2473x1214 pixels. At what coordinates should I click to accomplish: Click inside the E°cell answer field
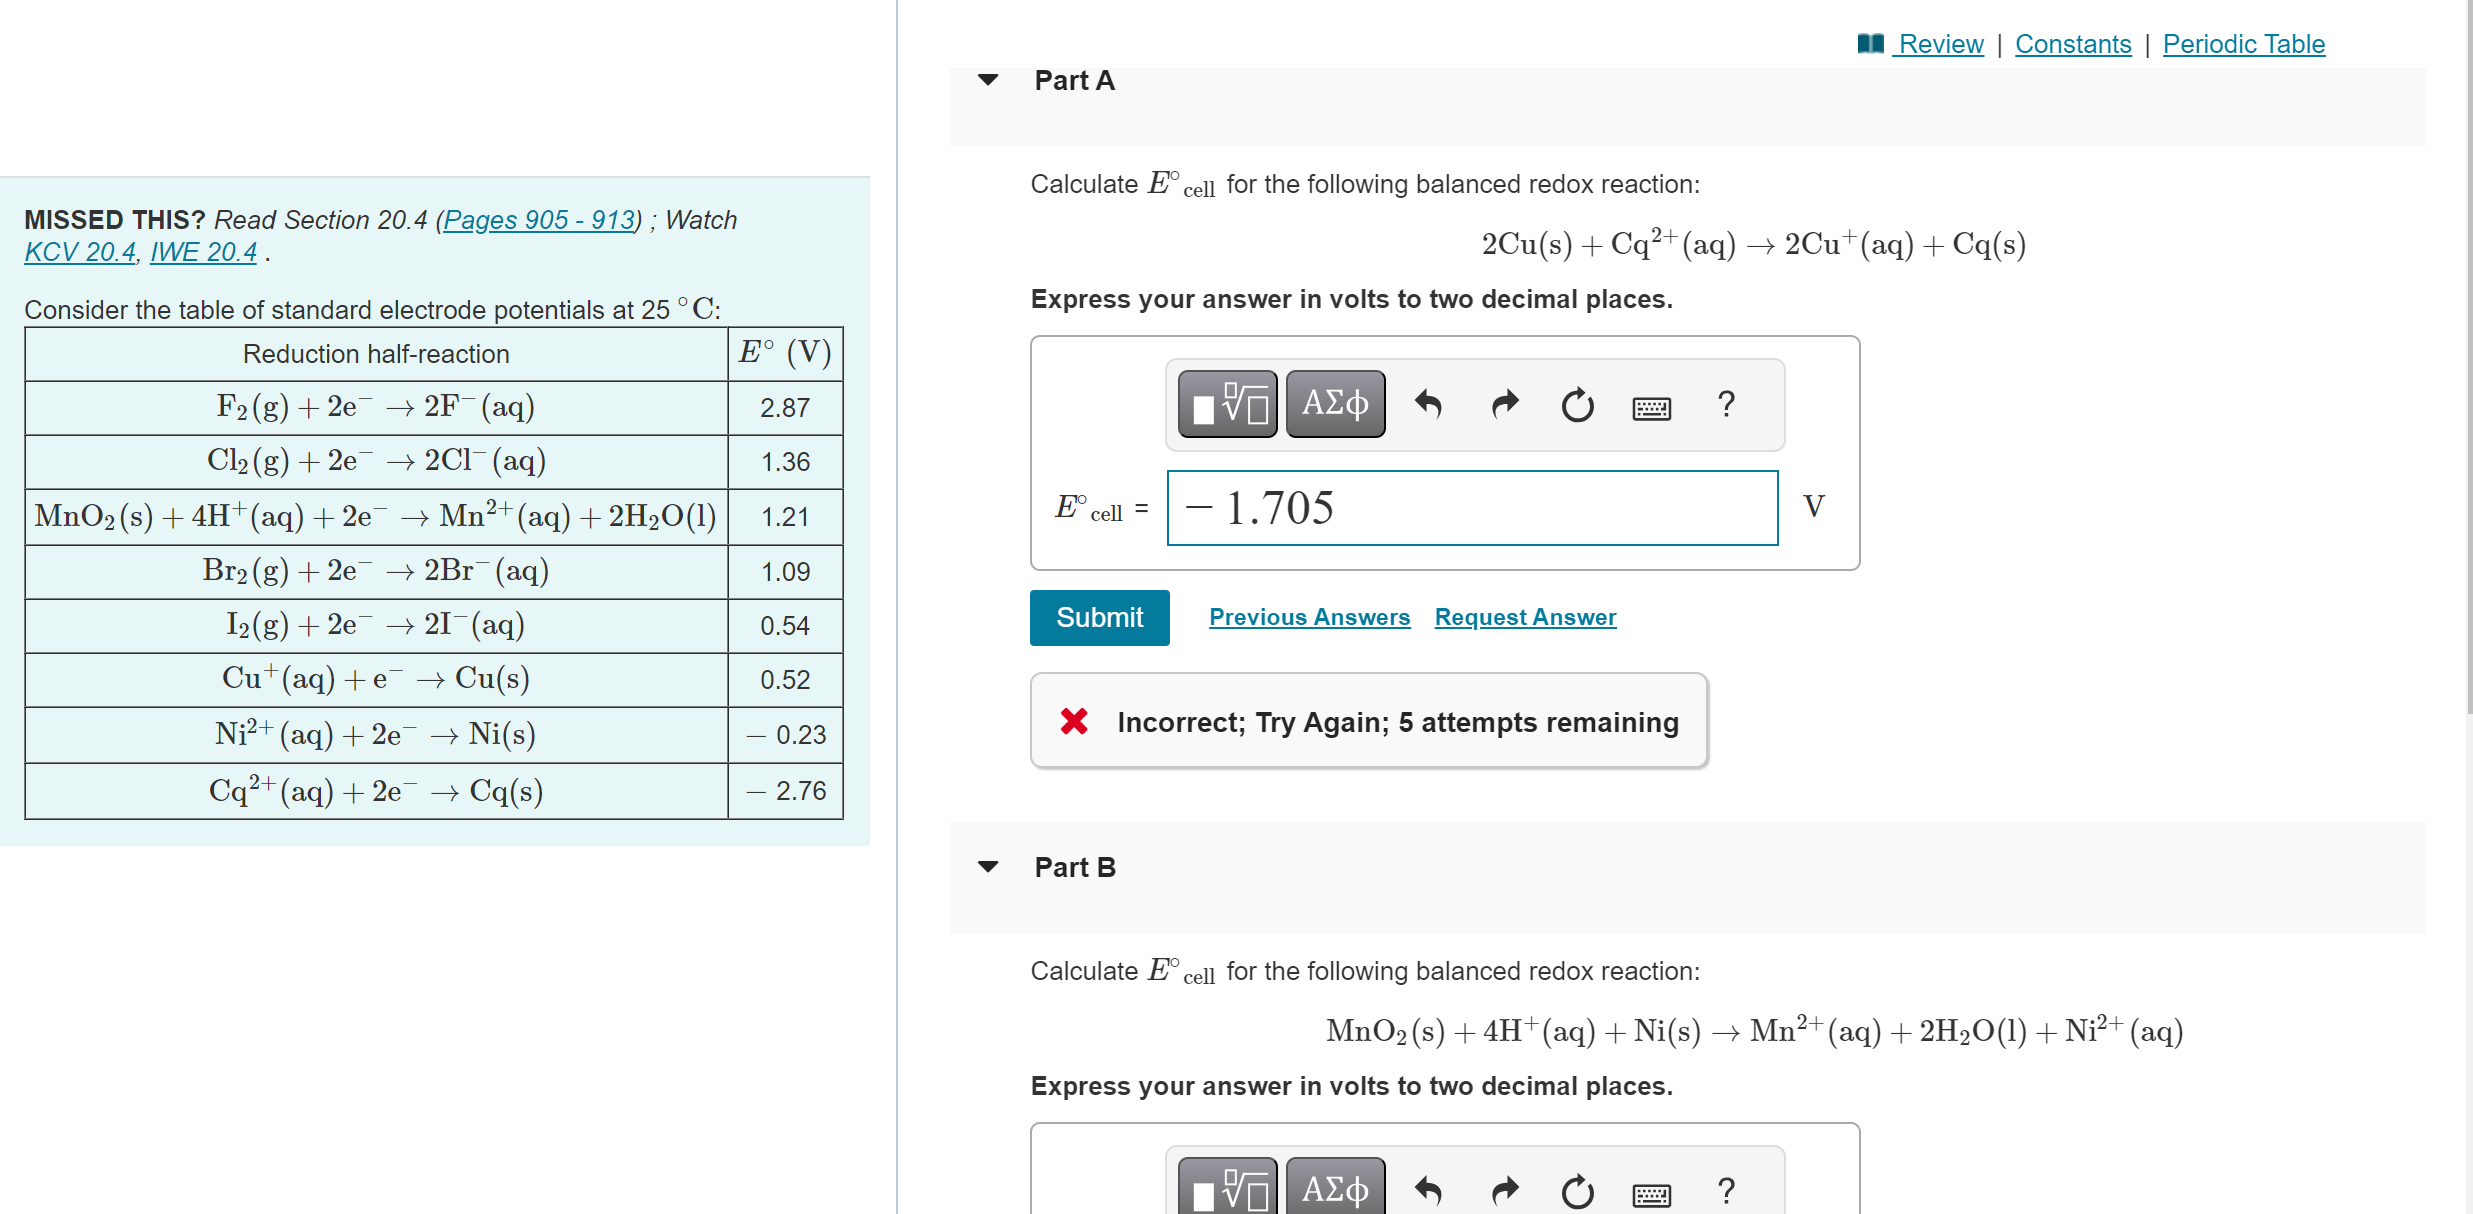pos(1470,507)
